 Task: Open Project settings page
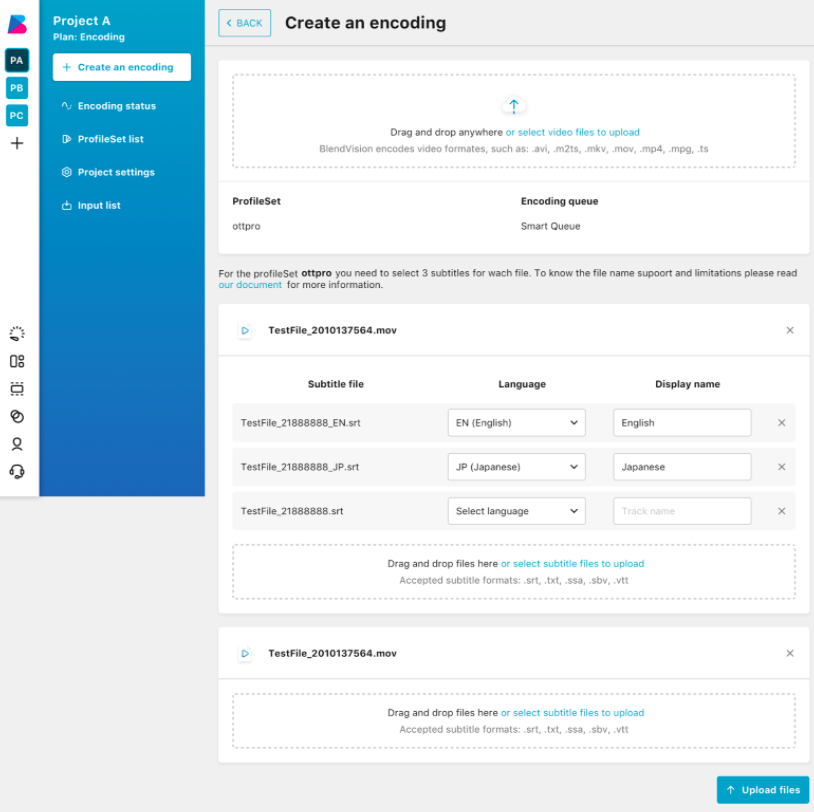click(116, 172)
